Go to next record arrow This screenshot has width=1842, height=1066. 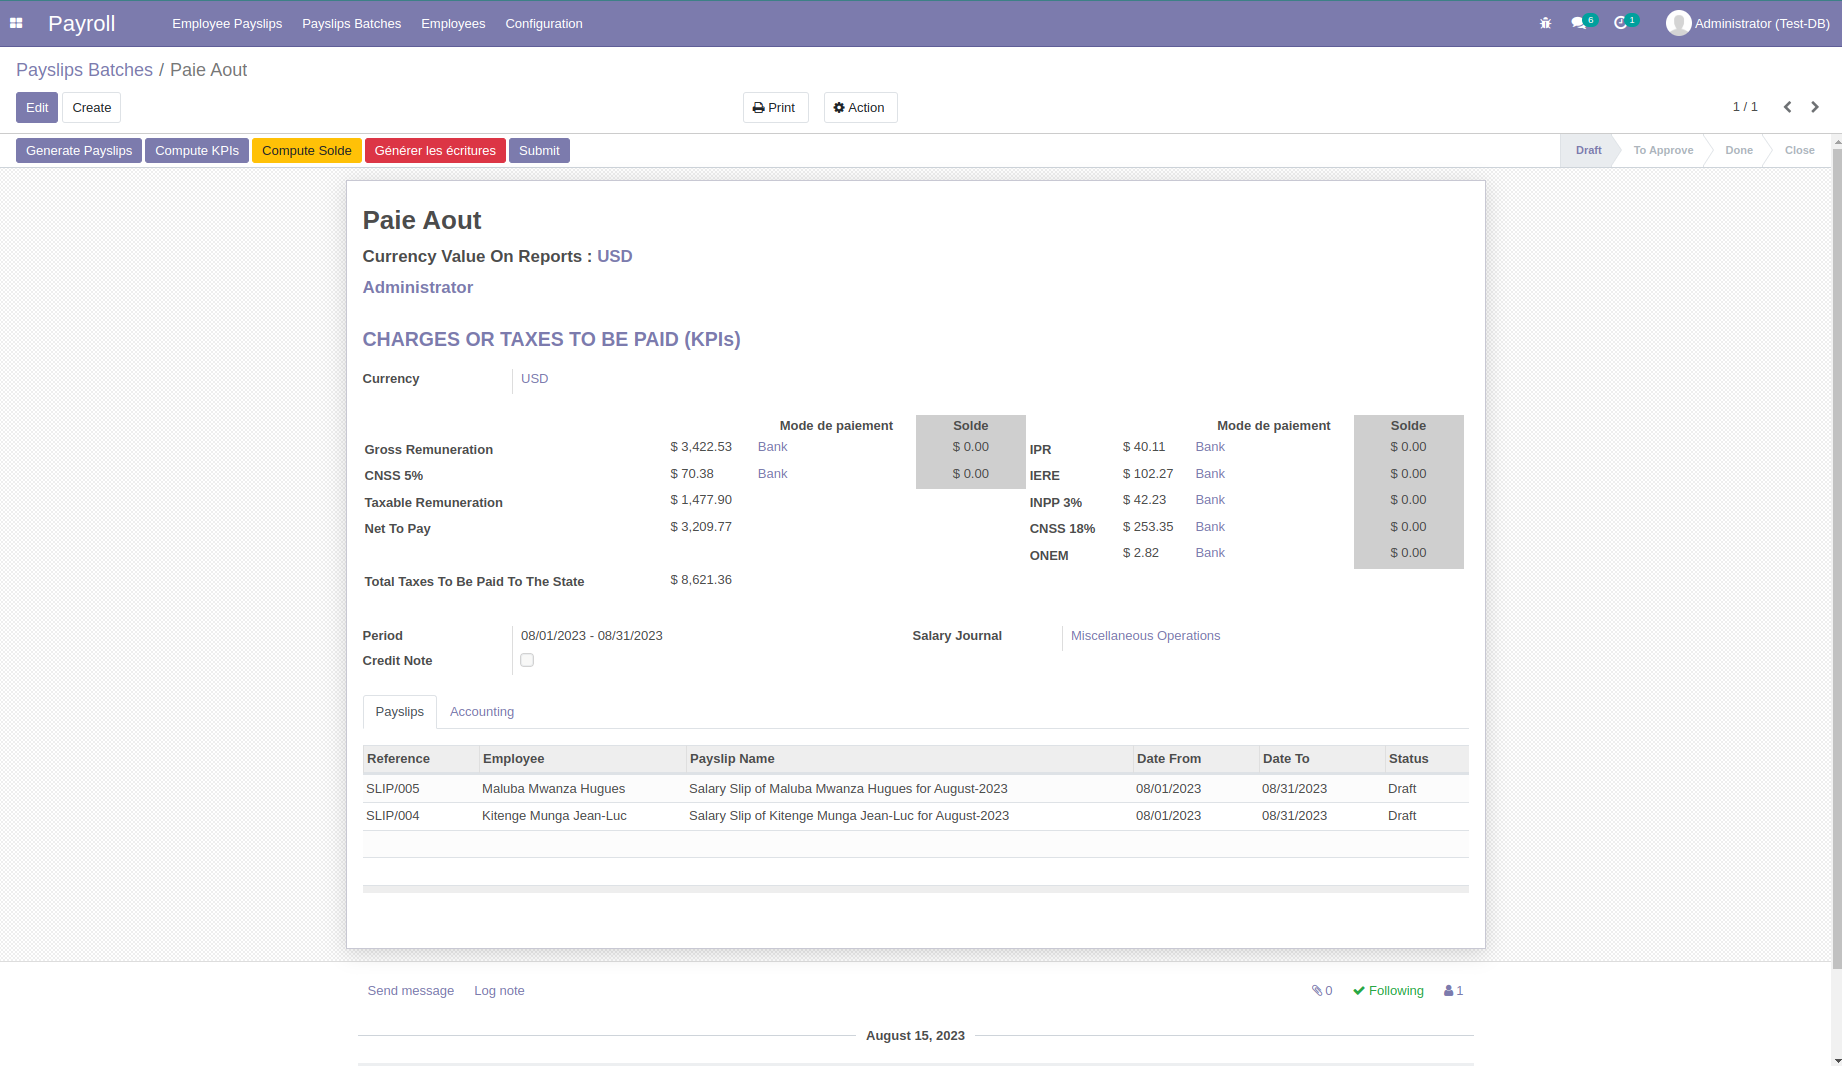point(1815,107)
